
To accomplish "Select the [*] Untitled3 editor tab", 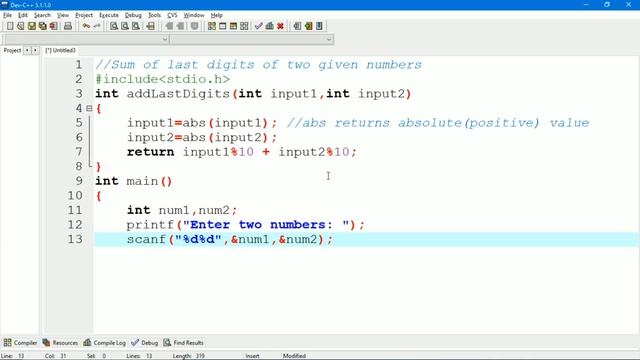I will [x=60, y=50].
